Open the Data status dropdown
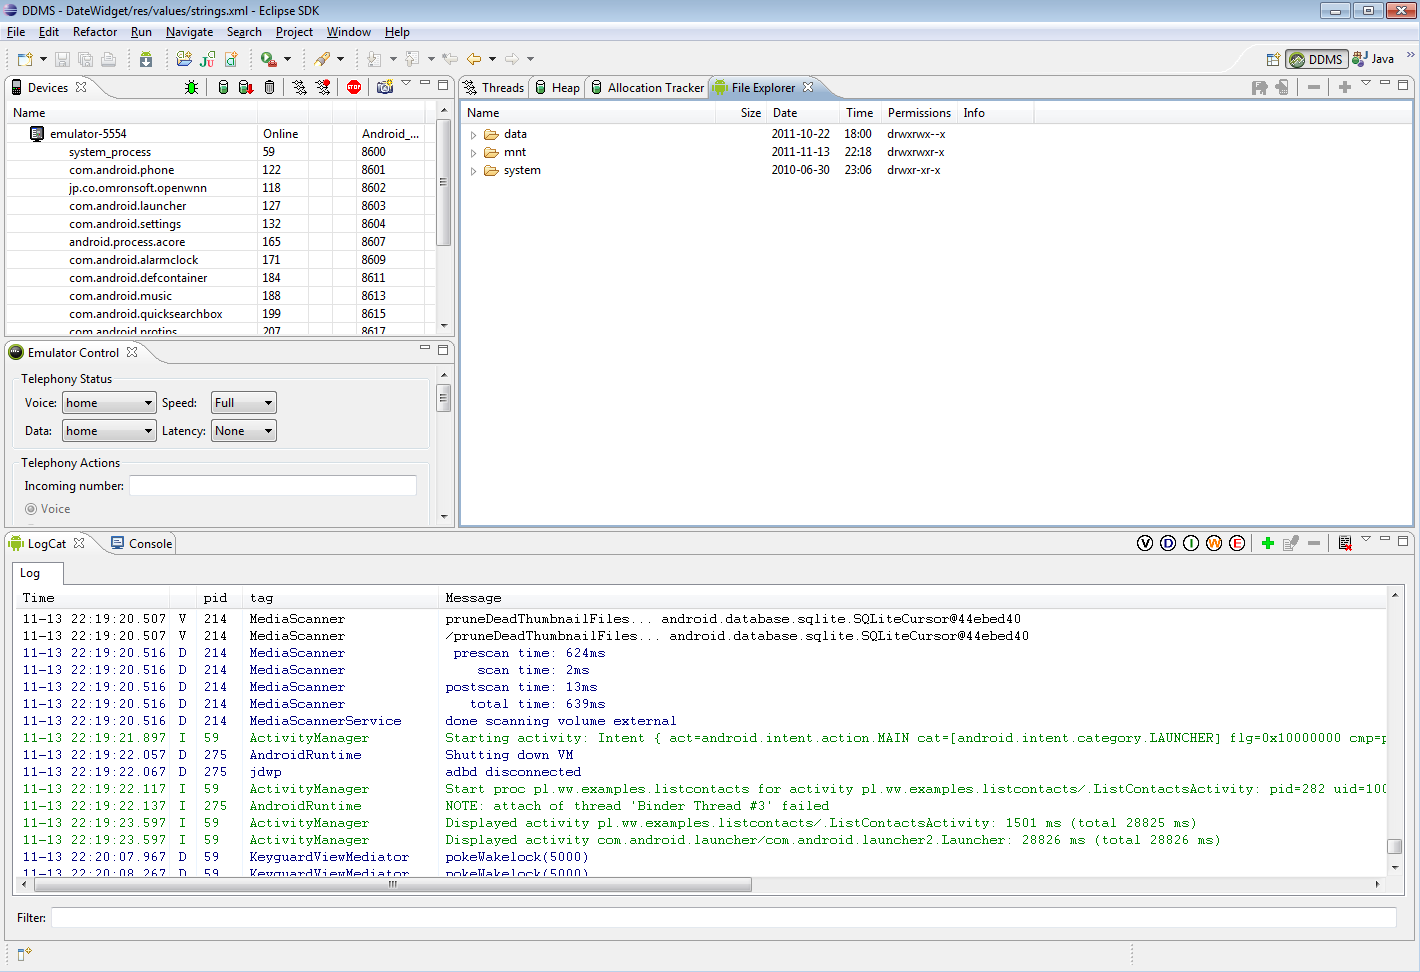The image size is (1420, 972). (109, 431)
